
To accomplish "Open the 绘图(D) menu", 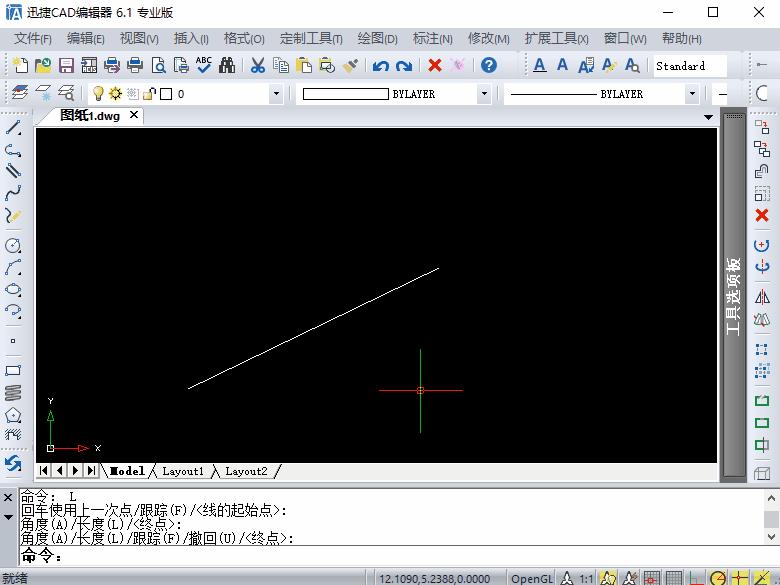I will click(x=377, y=38).
